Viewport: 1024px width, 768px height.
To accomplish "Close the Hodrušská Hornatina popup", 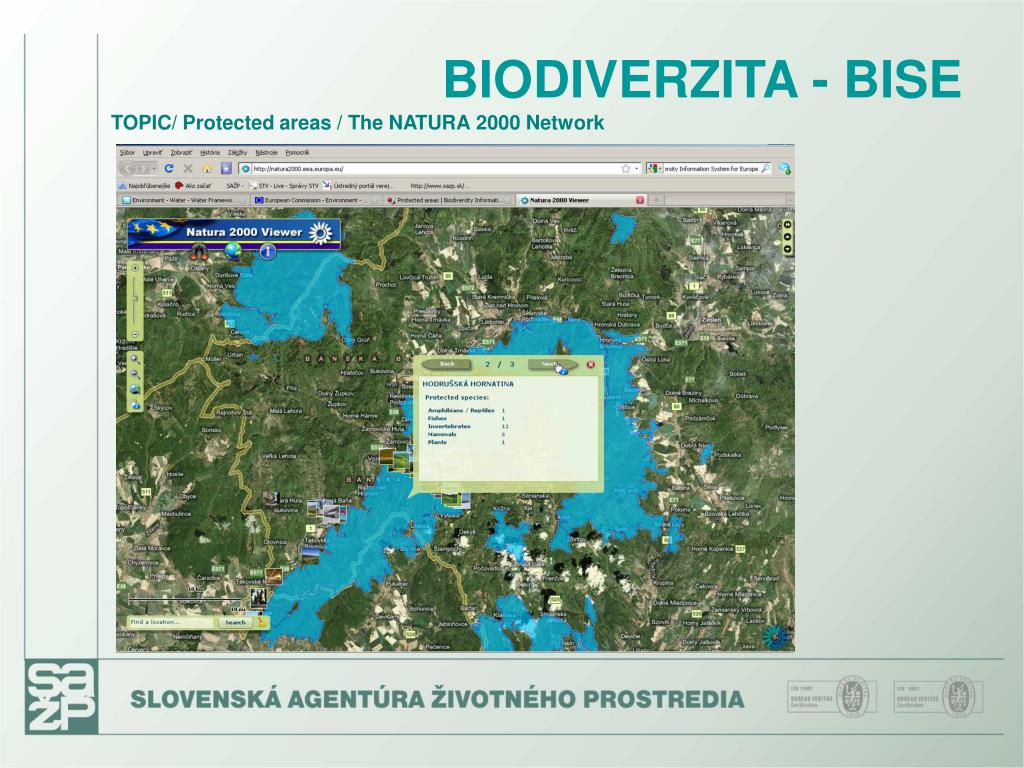I will click(x=590, y=365).
